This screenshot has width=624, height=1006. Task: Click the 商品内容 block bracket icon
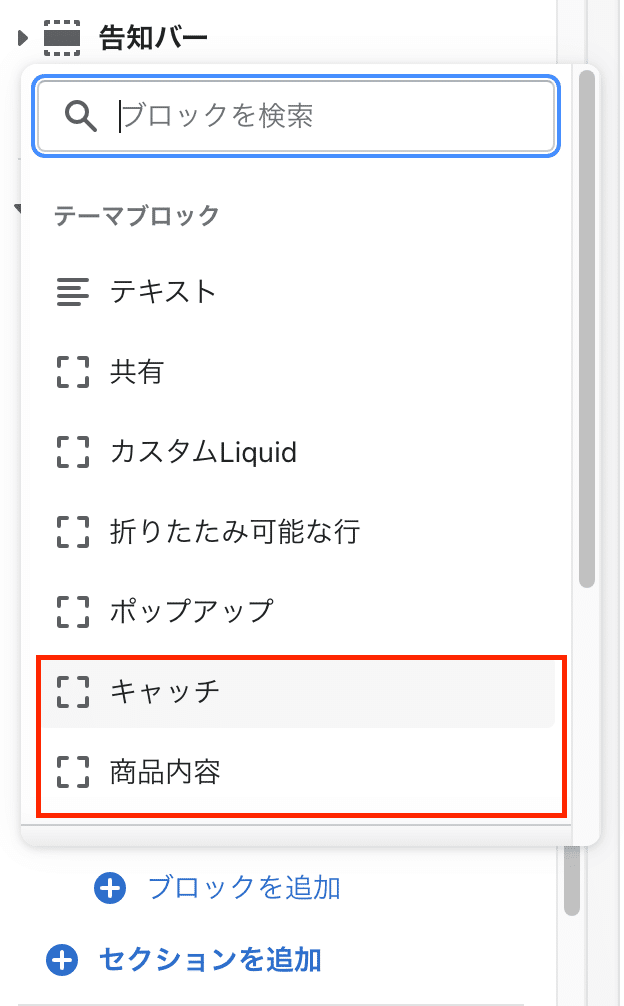(x=73, y=772)
